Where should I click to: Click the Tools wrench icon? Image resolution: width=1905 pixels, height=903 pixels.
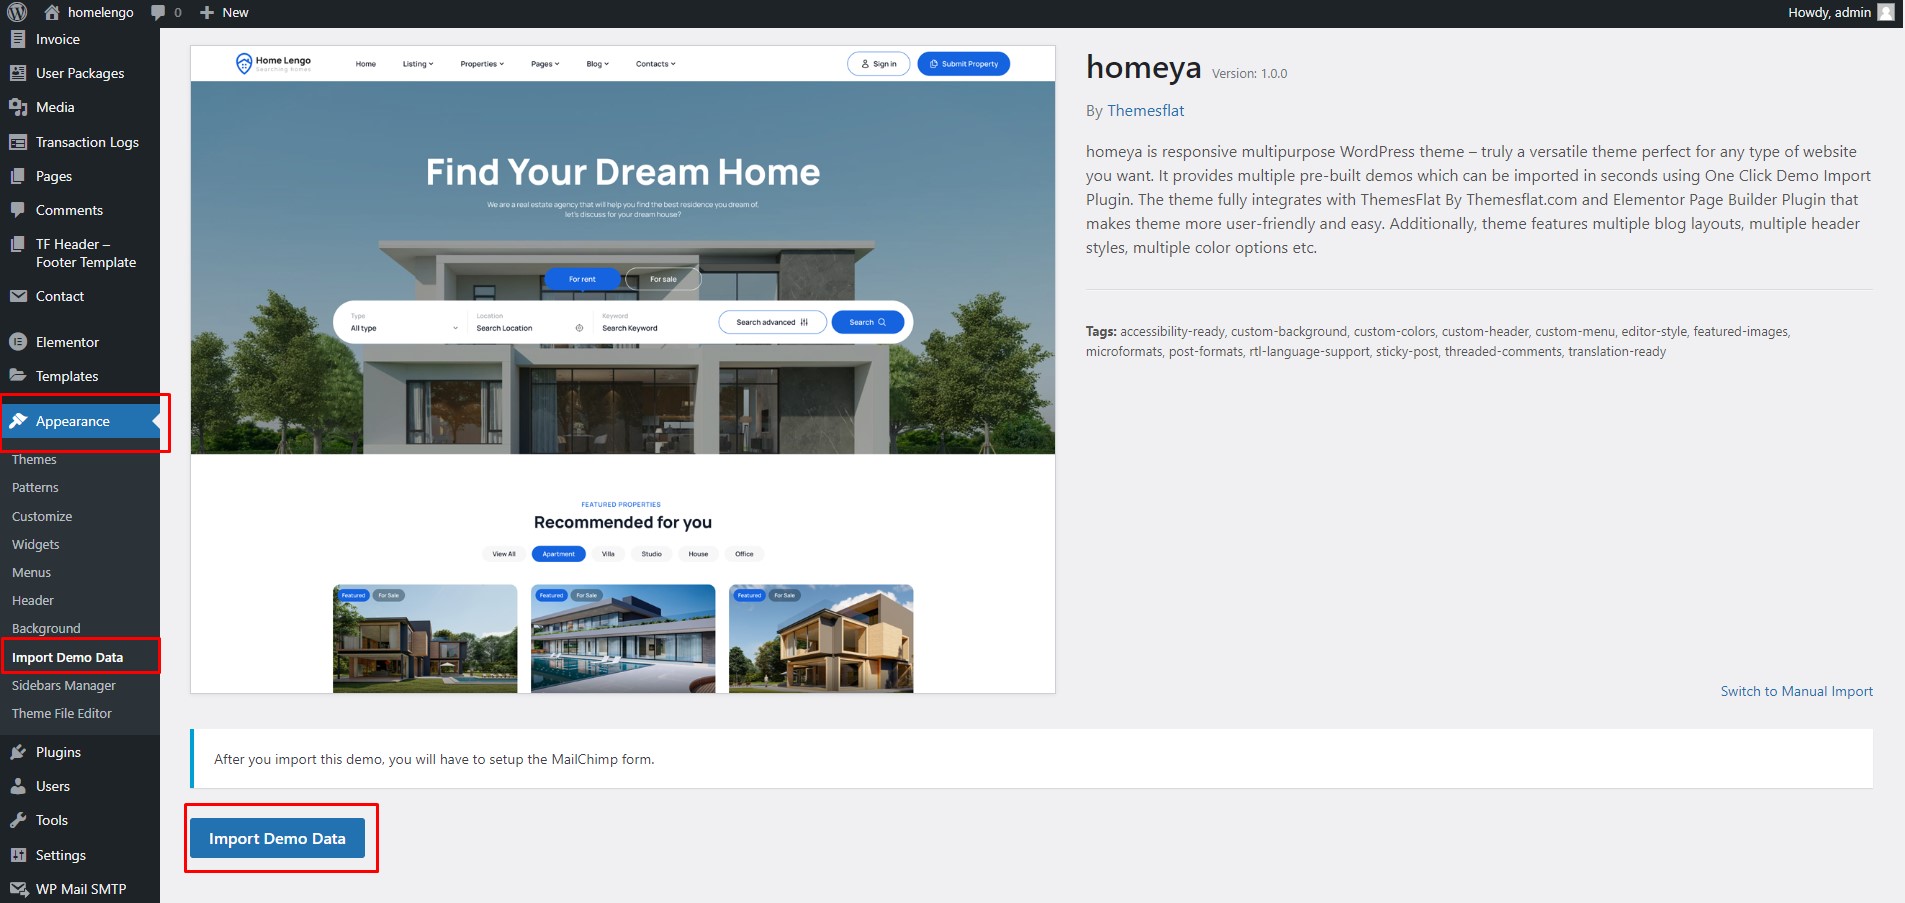click(18, 820)
